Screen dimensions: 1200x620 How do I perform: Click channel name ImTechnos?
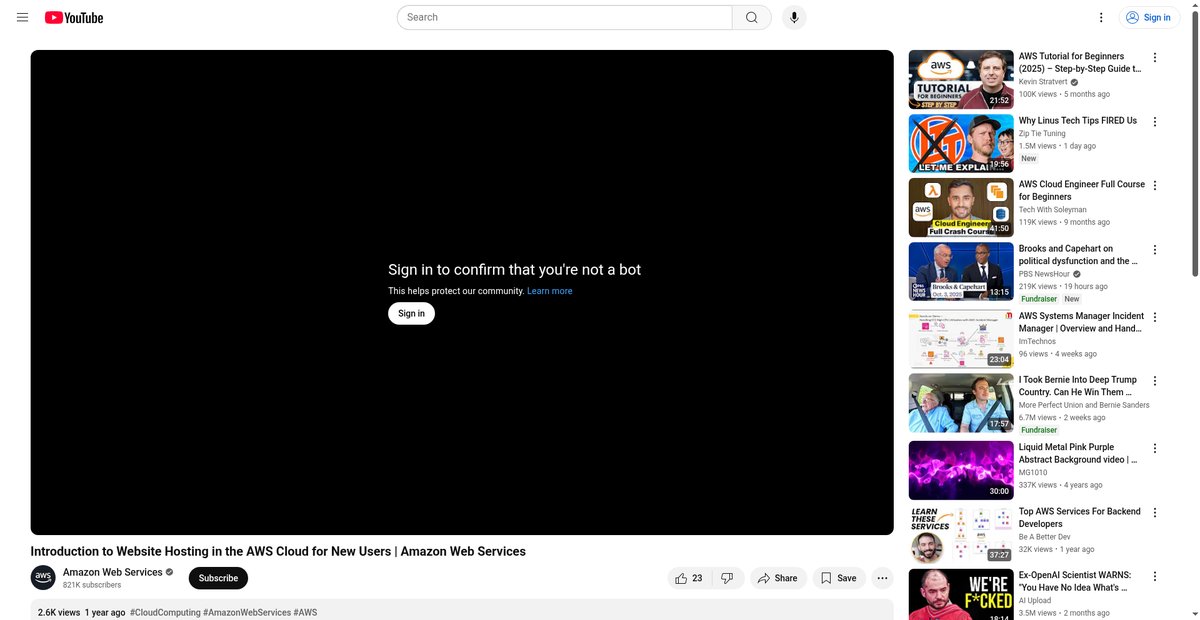point(1037,341)
